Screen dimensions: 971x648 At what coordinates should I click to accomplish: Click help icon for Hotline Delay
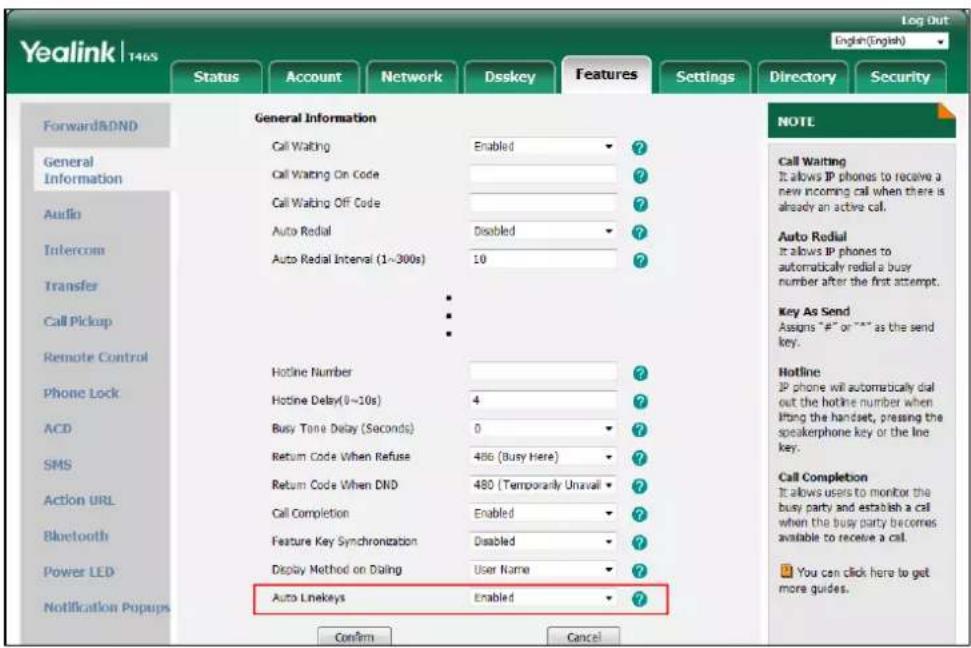coord(640,401)
